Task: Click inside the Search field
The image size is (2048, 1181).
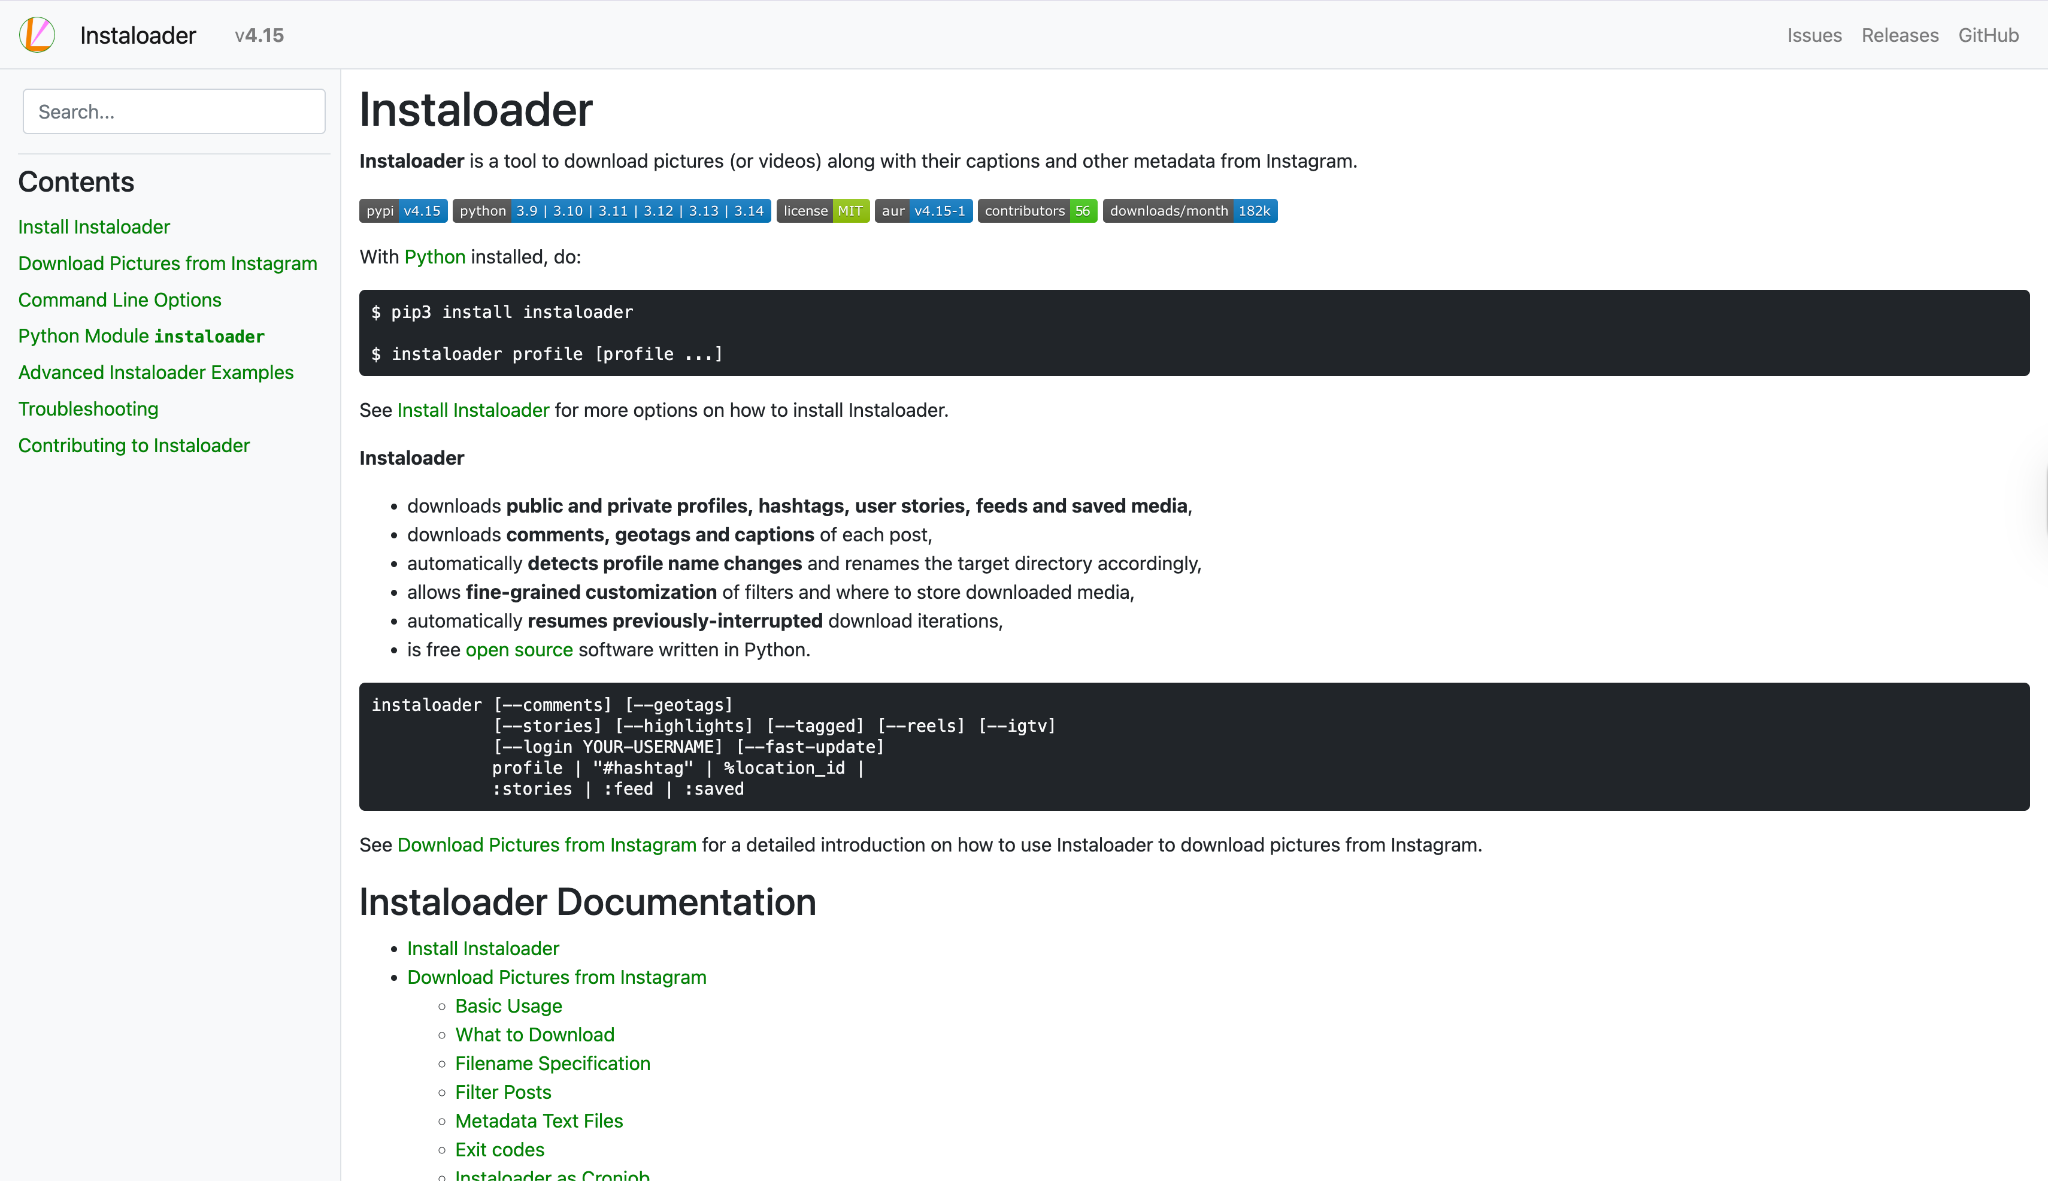Action: point(173,111)
